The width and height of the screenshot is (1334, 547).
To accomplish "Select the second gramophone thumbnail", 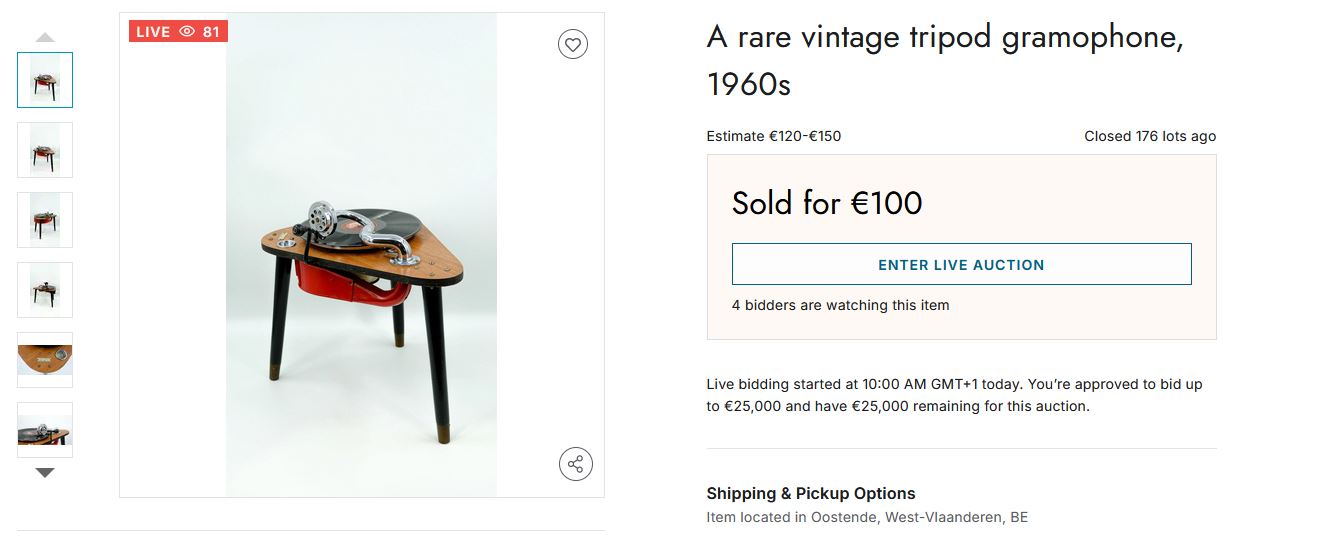I will [x=45, y=150].
